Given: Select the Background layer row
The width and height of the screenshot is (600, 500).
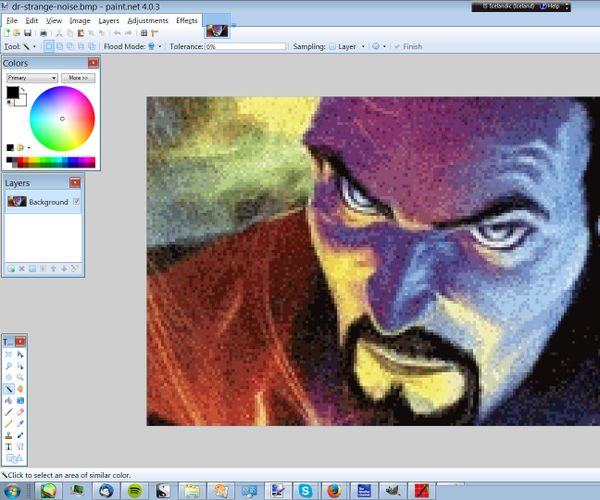Looking at the screenshot, I should [43, 202].
